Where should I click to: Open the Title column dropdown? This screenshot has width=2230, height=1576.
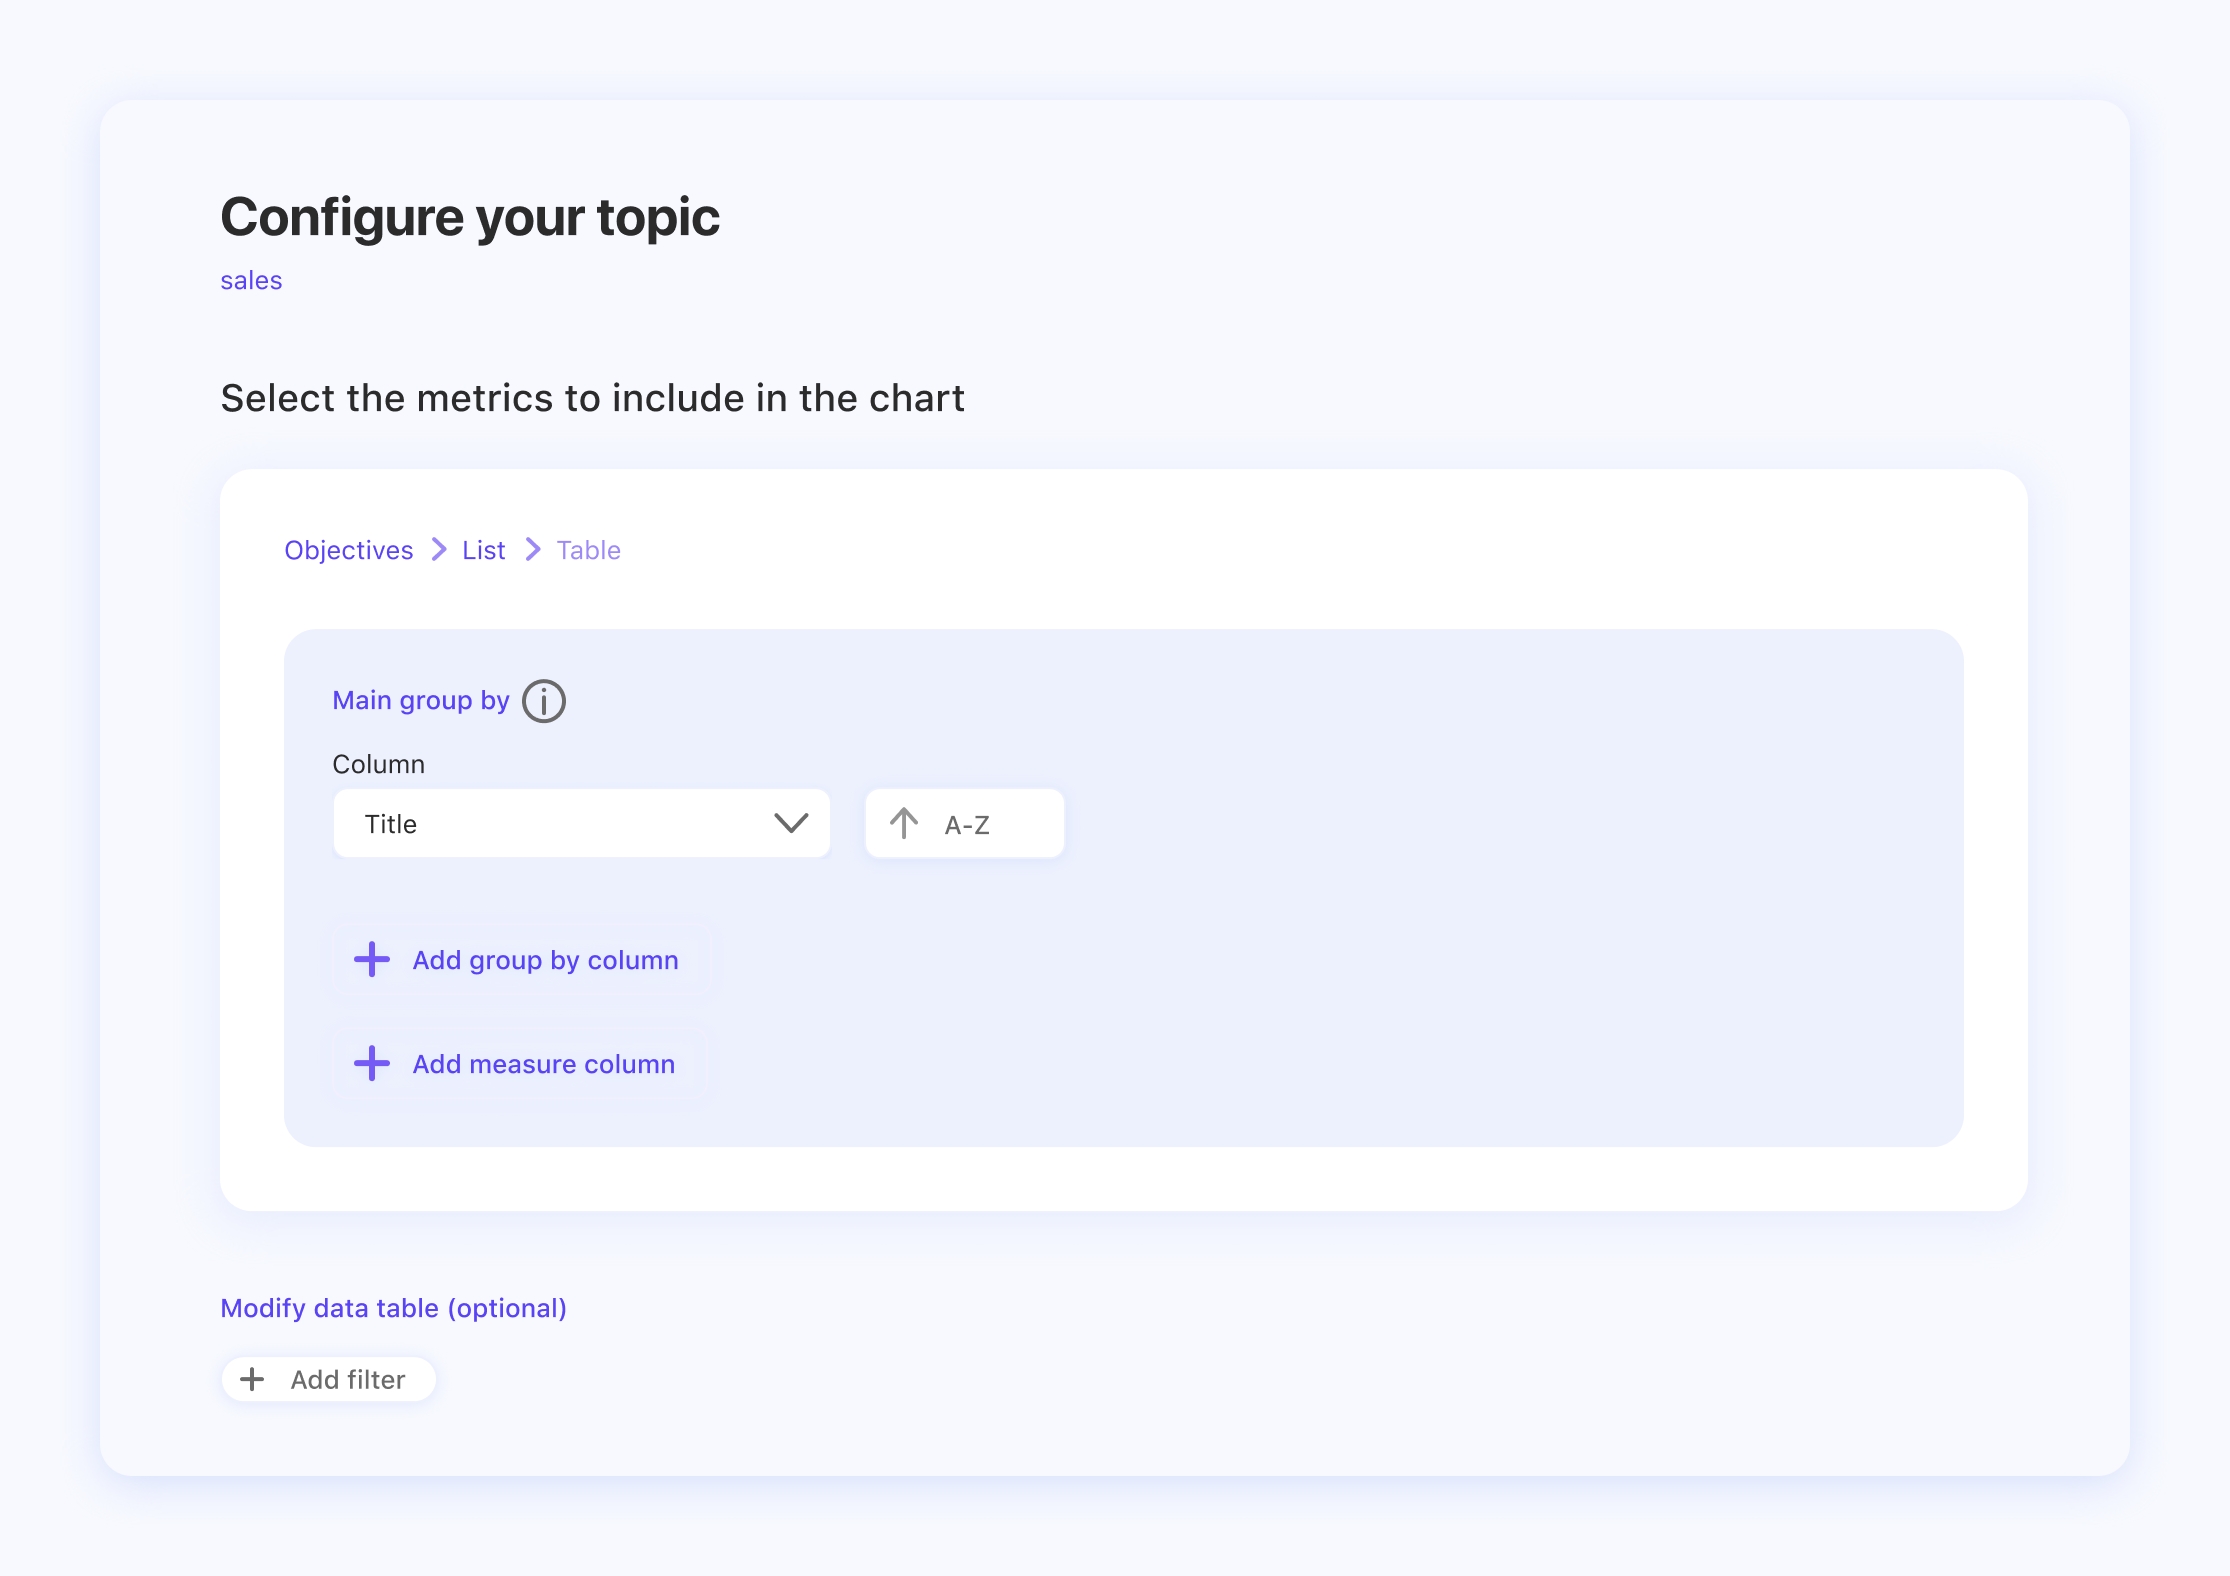[582, 823]
